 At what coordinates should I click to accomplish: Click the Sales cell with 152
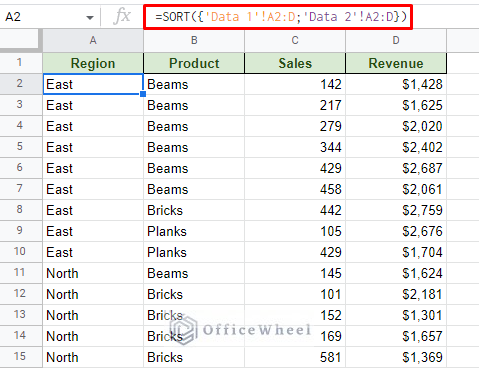tap(295, 315)
